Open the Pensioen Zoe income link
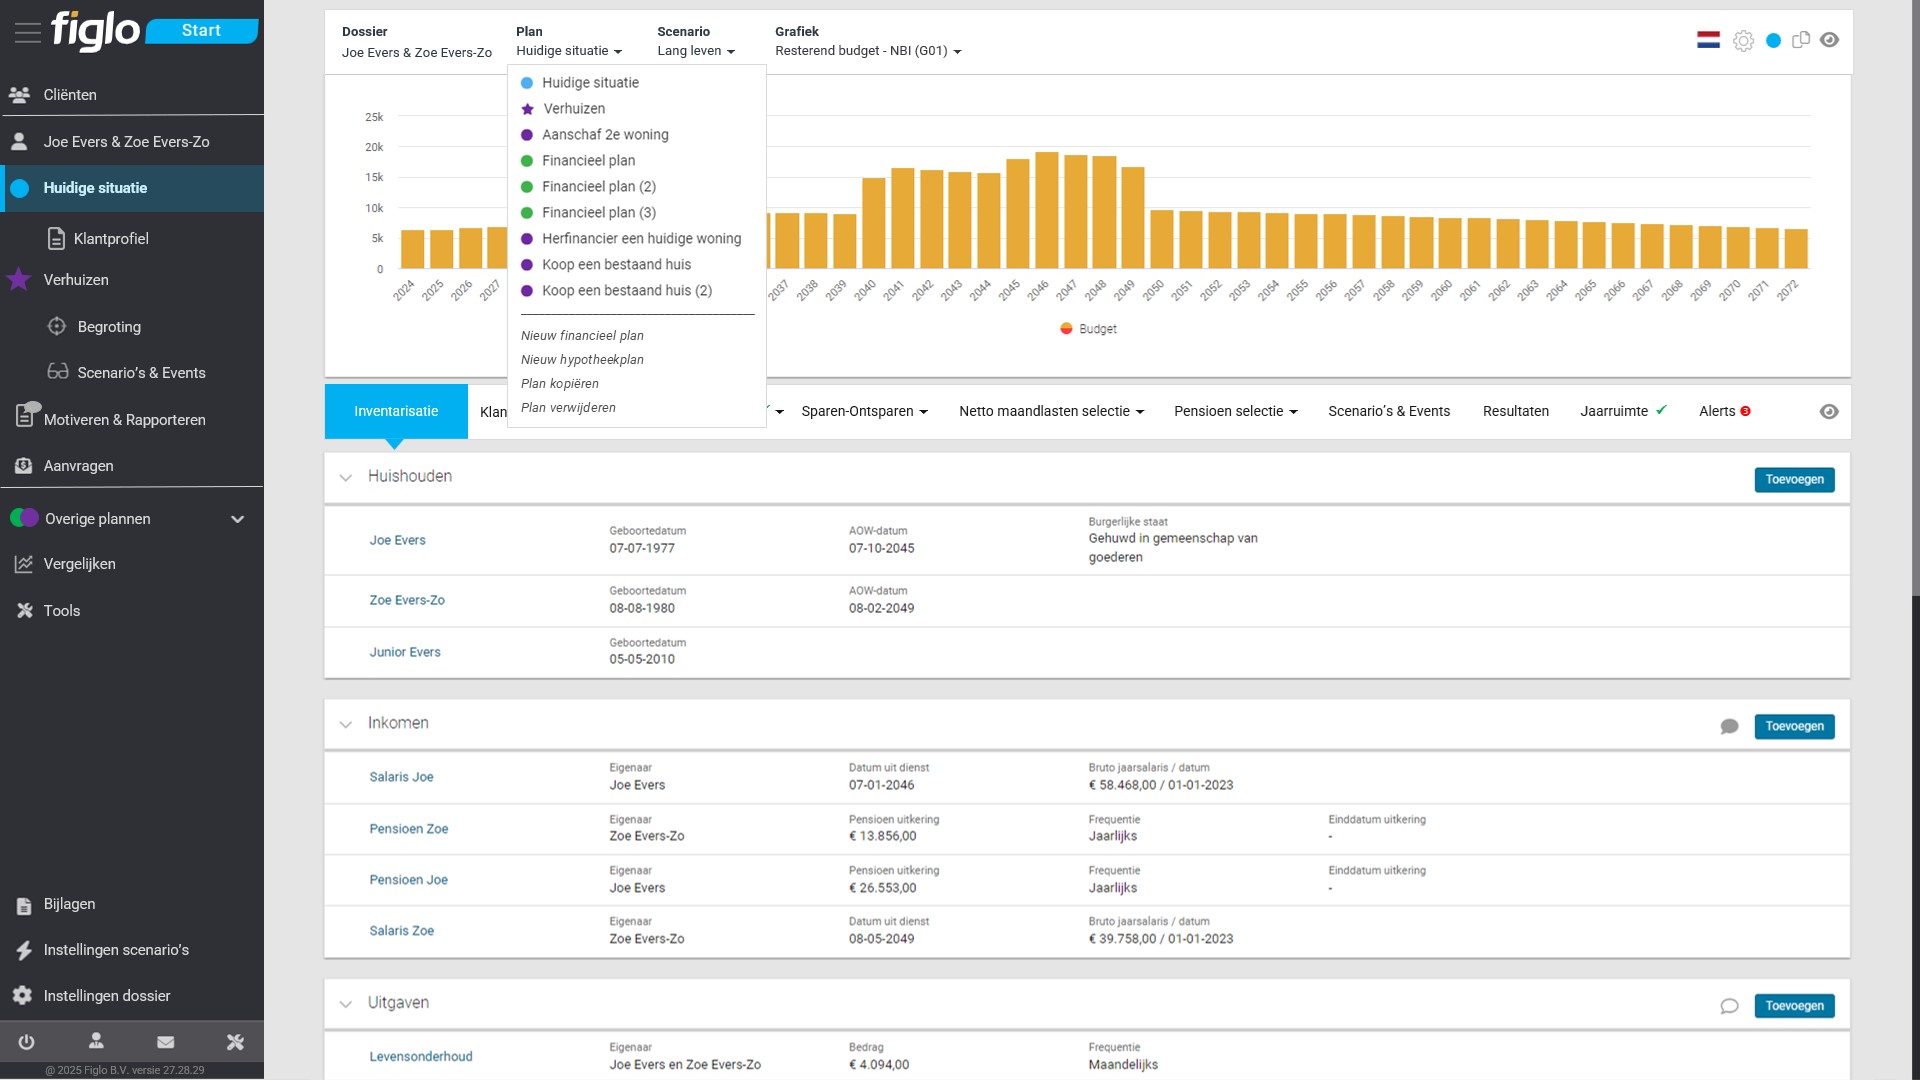The height and width of the screenshot is (1080, 1920). (408, 829)
